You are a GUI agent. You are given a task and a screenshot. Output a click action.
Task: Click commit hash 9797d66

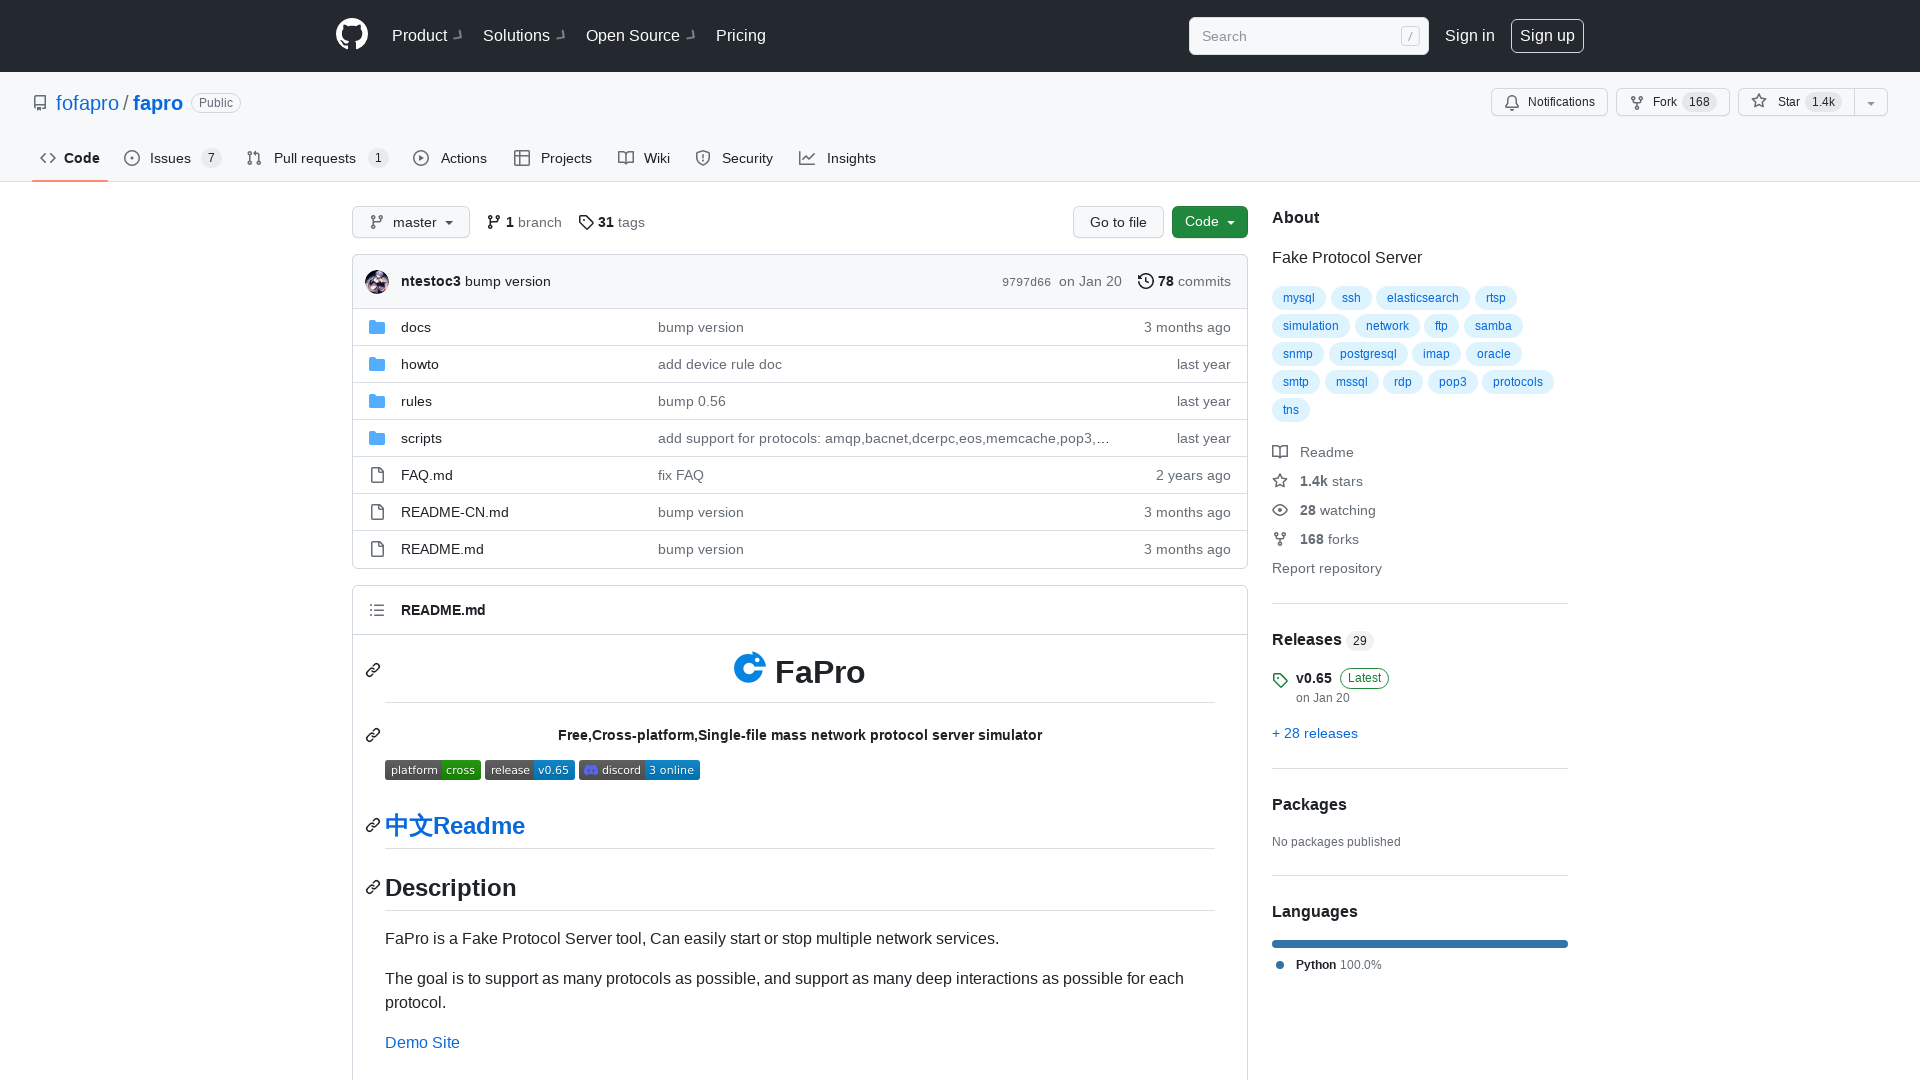(1026, 282)
